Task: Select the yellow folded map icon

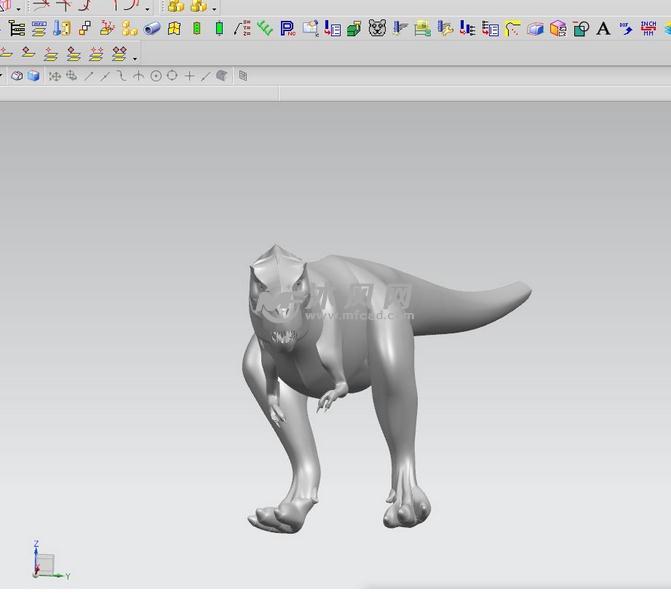Action: 174,29
